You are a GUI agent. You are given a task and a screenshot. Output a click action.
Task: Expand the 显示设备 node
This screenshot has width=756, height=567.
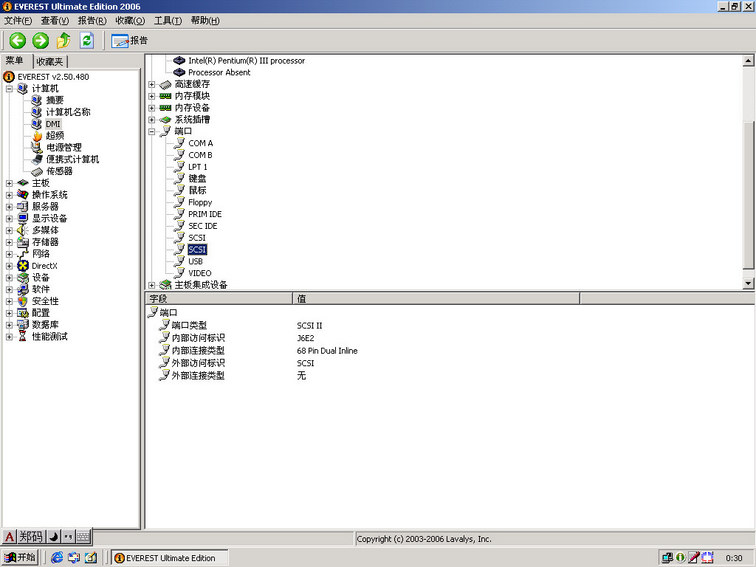pyautogui.click(x=9, y=218)
